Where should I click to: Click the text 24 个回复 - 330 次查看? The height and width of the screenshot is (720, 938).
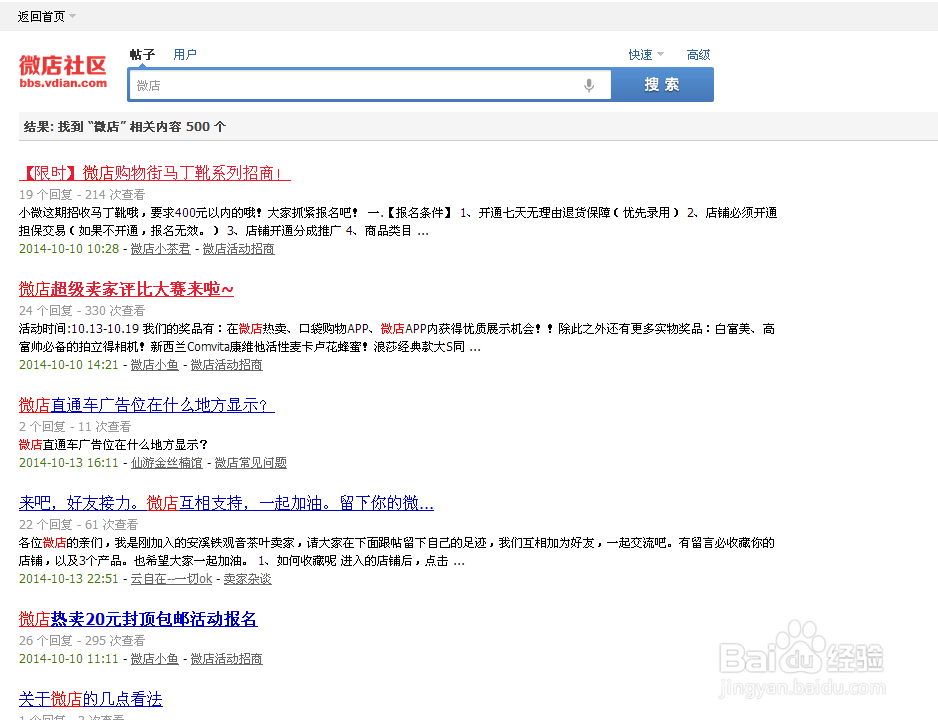pyautogui.click(x=82, y=311)
